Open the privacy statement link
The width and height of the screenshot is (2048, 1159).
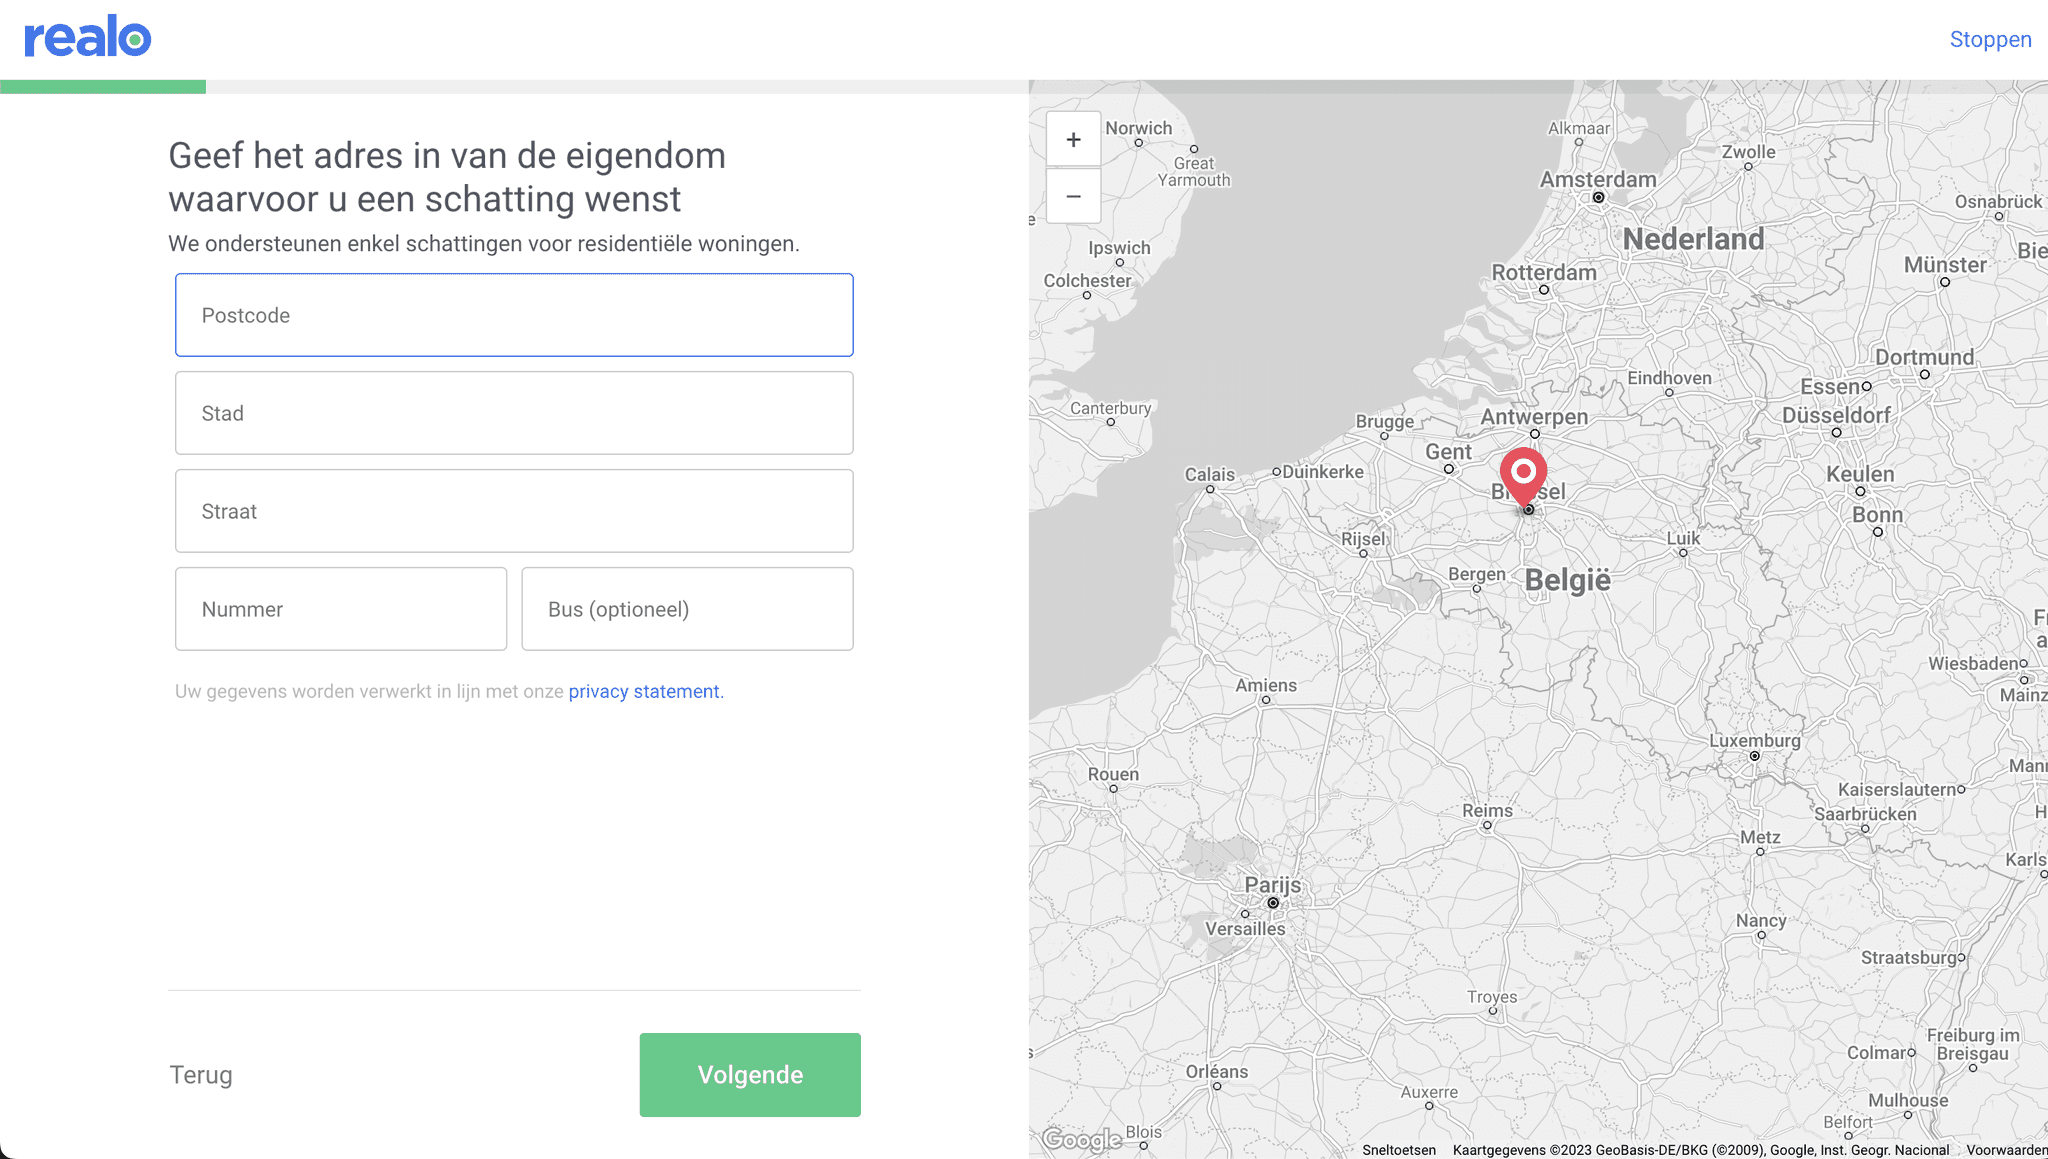[x=644, y=691]
